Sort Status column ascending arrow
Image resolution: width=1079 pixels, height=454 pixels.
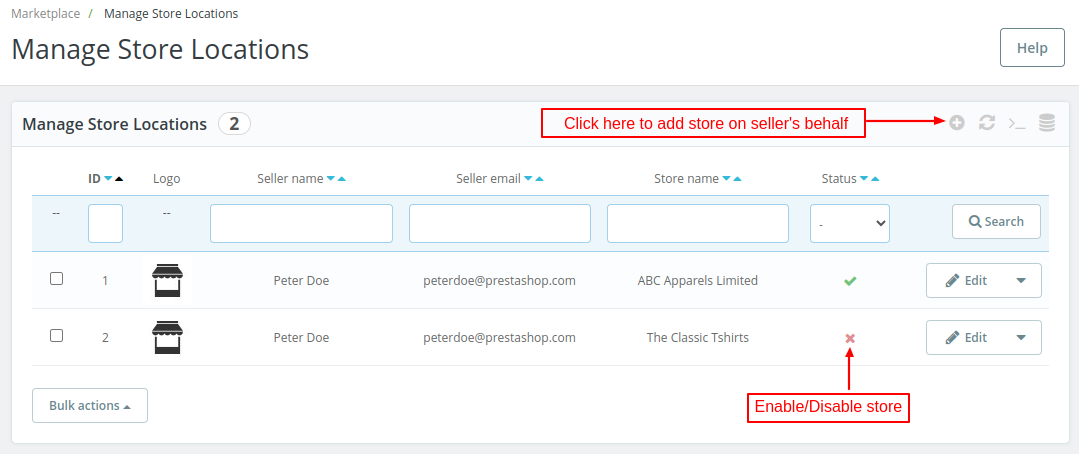pos(875,179)
